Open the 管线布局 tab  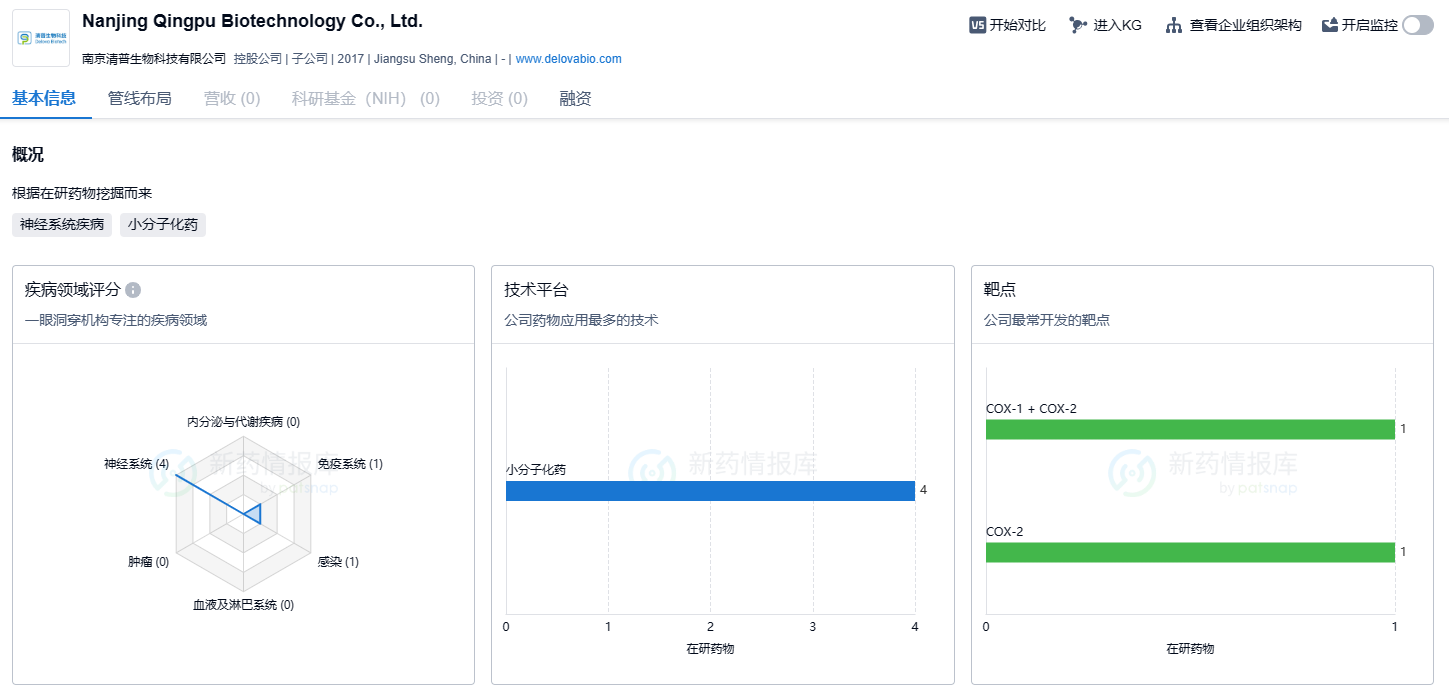139,98
